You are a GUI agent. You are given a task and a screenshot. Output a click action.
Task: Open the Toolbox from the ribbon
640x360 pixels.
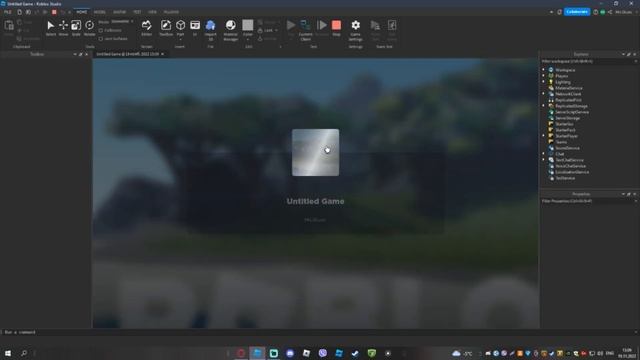coord(166,28)
